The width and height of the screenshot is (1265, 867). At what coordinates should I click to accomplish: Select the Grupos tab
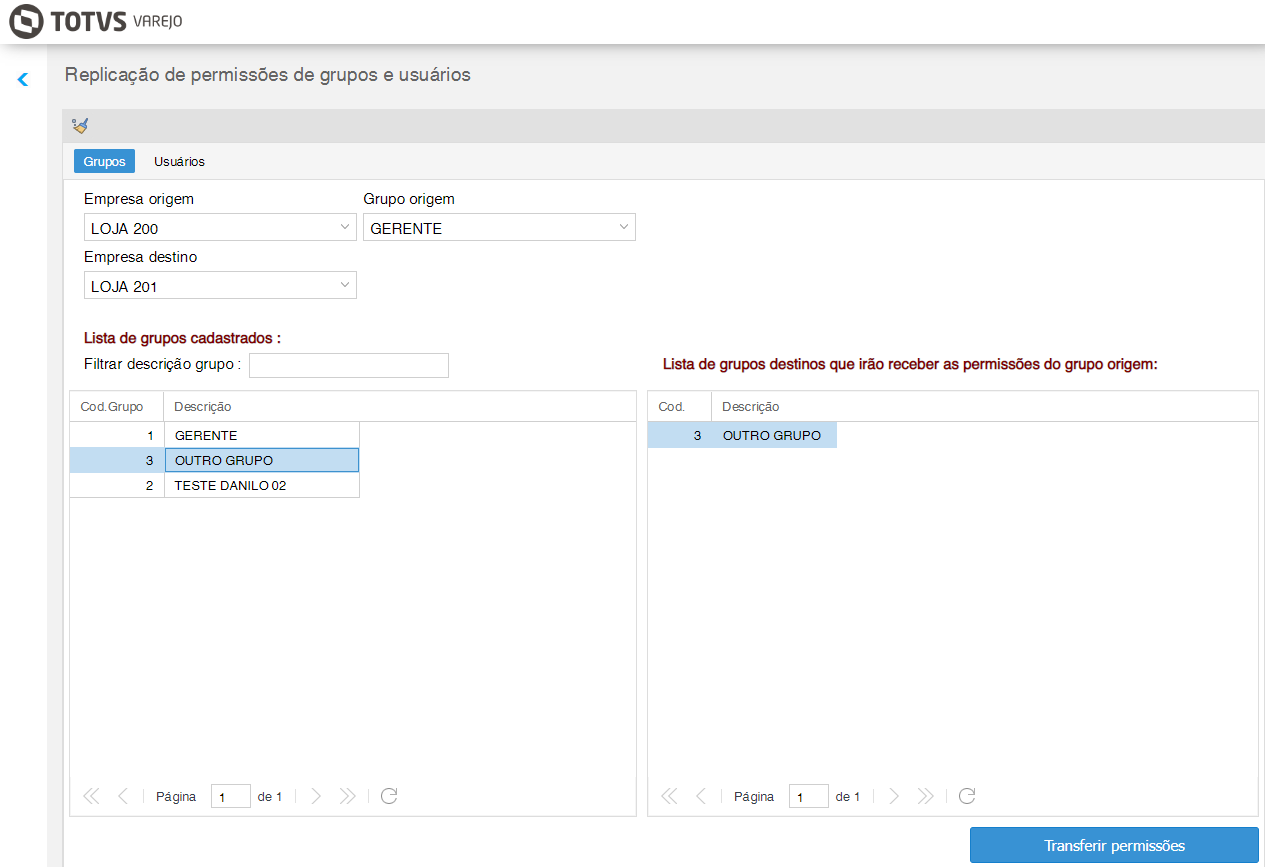(x=104, y=161)
